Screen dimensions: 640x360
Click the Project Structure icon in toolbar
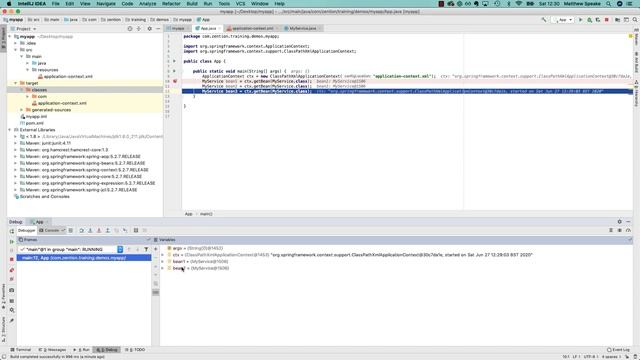(x=618, y=20)
